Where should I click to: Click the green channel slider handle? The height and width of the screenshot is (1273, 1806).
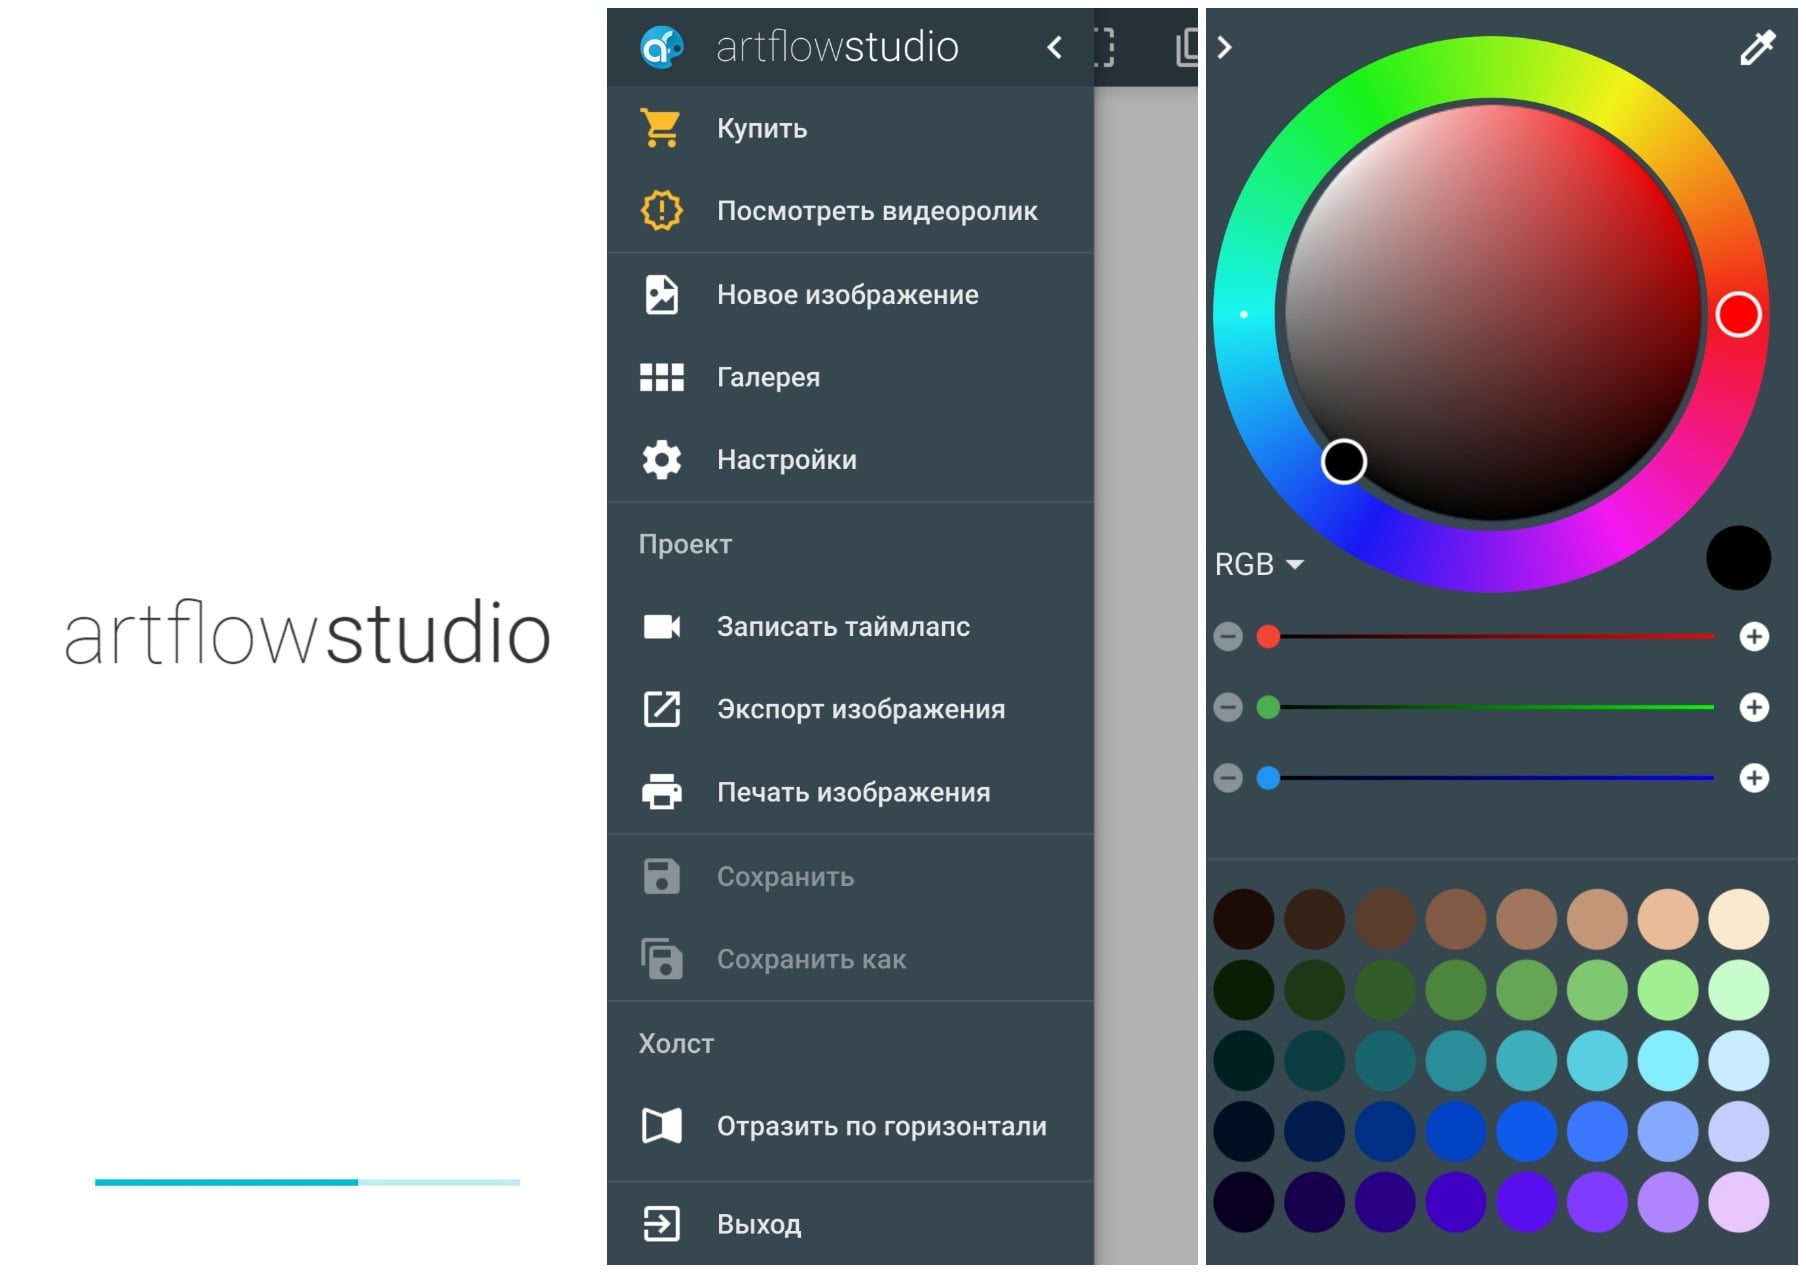[1268, 707]
